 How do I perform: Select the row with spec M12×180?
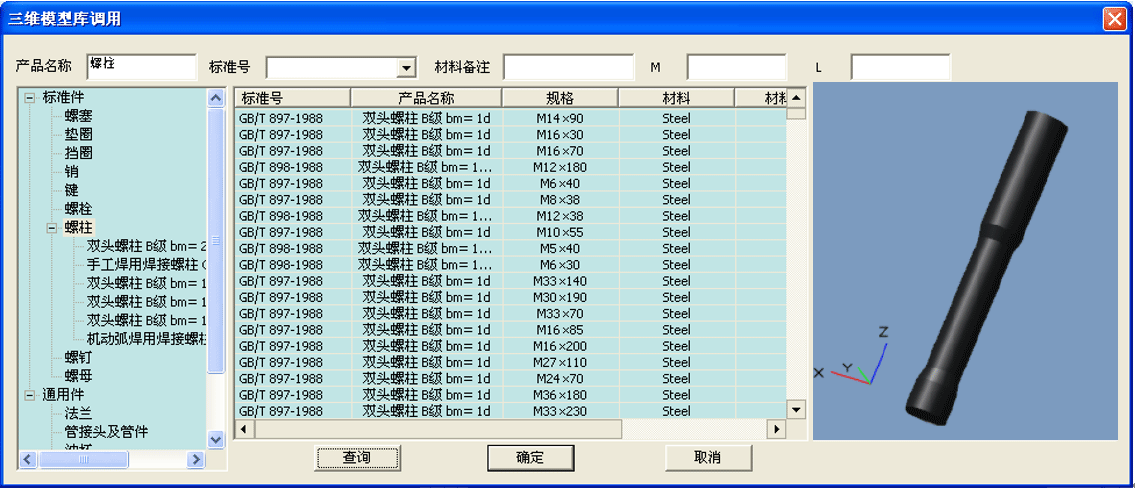[510, 167]
